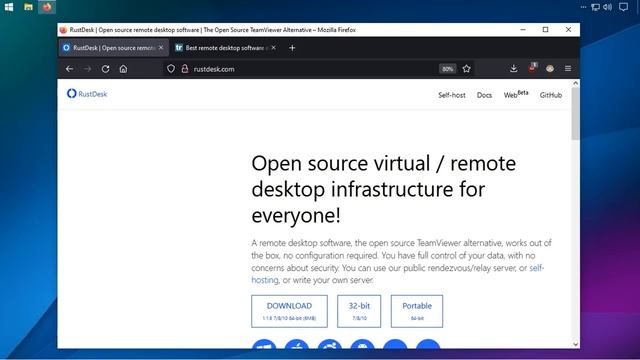Screen dimensions: 640x360
Task: Reset the 80% zoom level badge
Action: click(x=447, y=69)
